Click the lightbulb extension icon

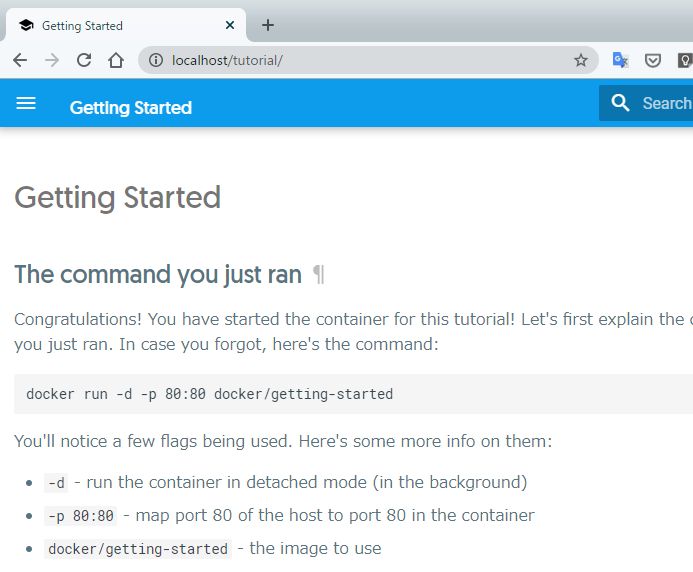point(685,60)
